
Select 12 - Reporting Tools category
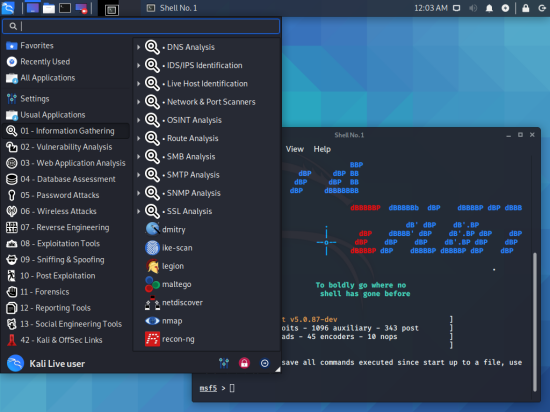click(66, 308)
